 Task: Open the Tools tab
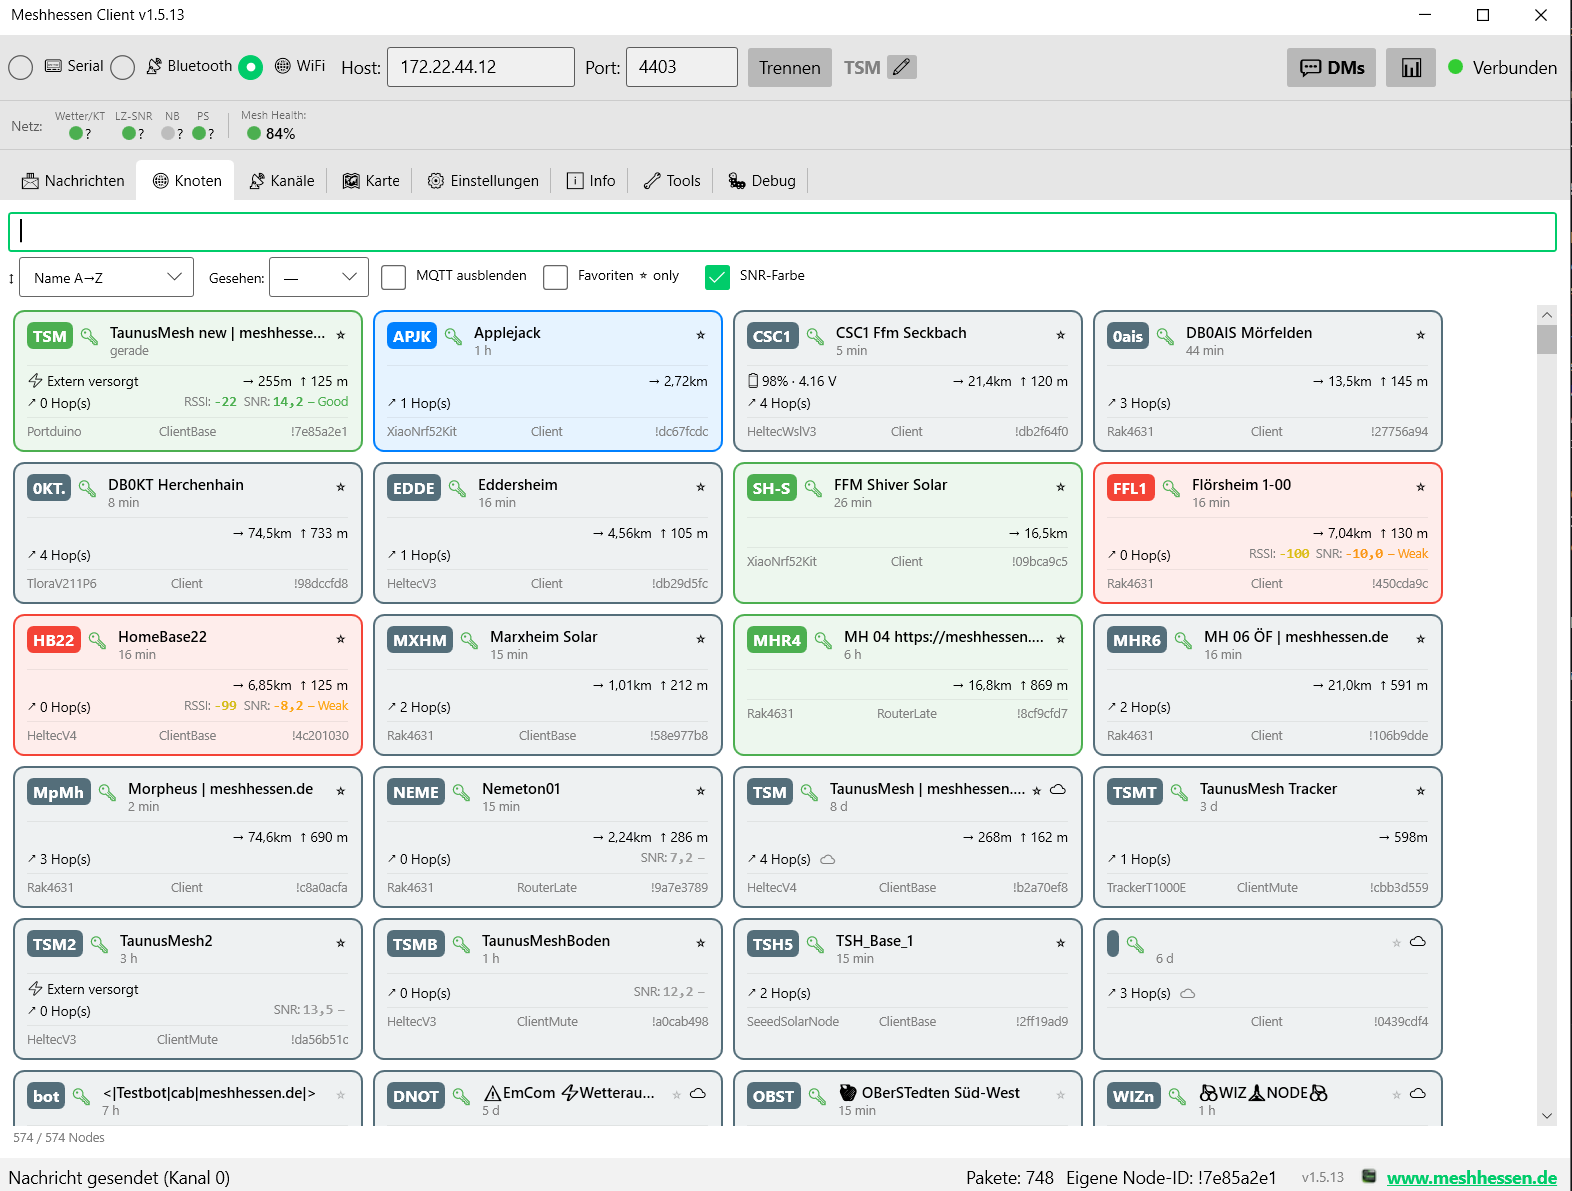click(672, 181)
